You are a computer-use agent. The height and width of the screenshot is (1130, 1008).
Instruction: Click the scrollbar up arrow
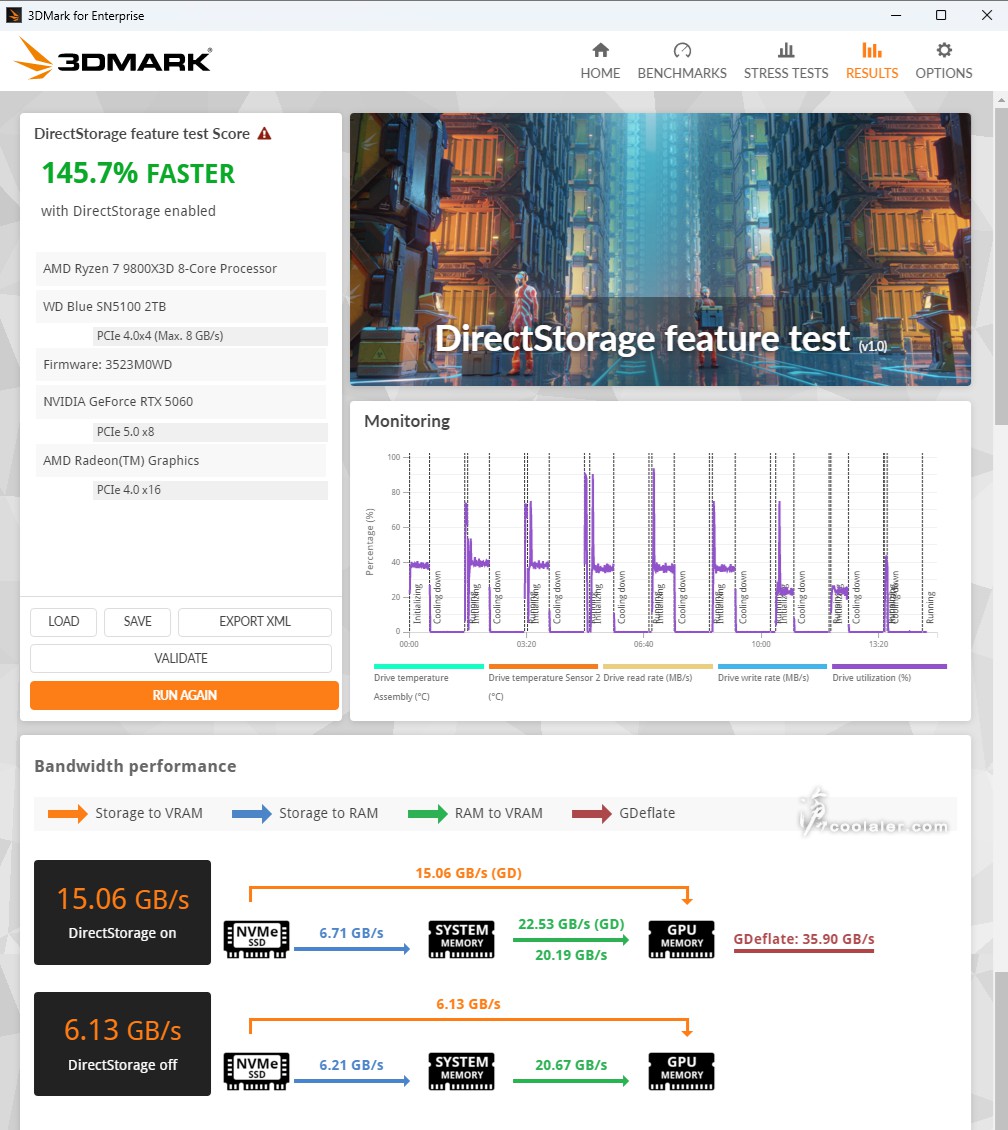1001,99
